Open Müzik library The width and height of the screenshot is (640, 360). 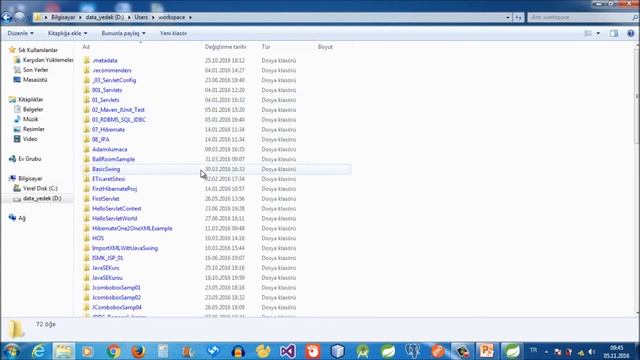30,119
